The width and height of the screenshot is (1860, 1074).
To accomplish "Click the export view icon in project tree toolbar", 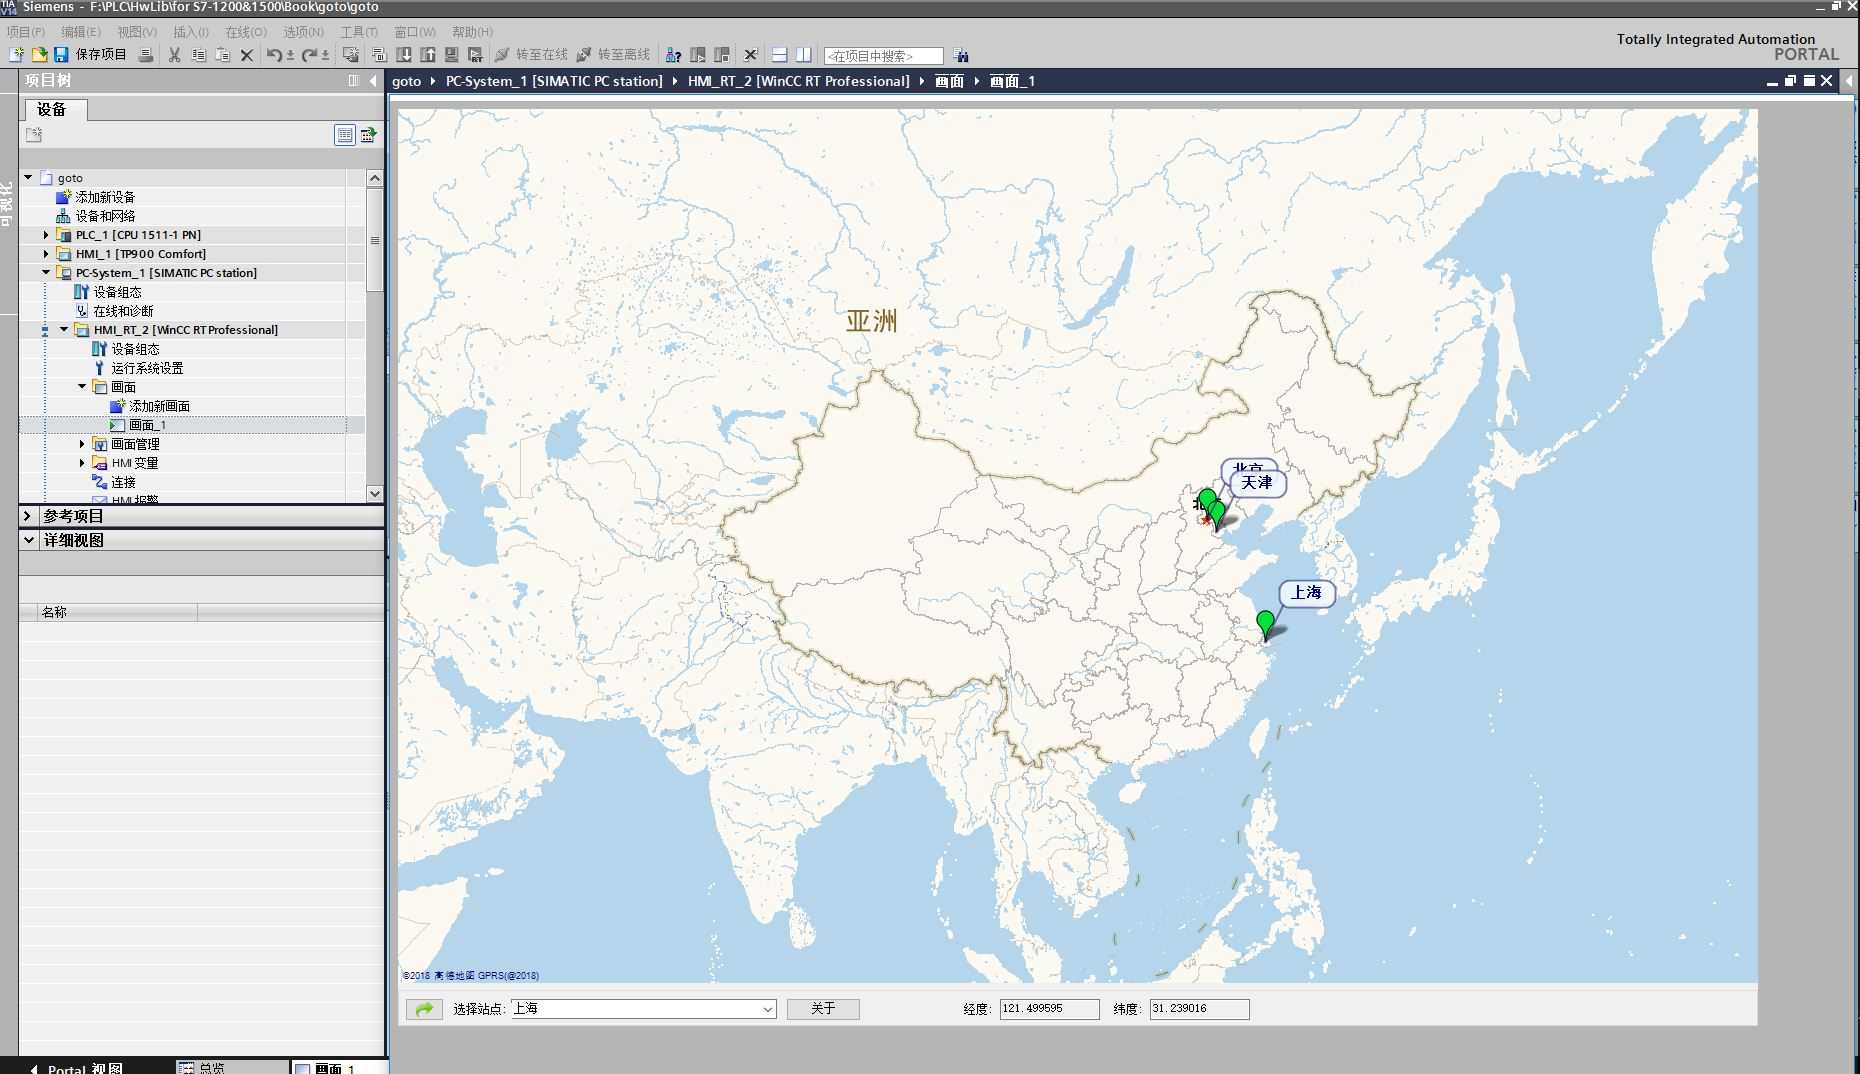I will (x=368, y=135).
